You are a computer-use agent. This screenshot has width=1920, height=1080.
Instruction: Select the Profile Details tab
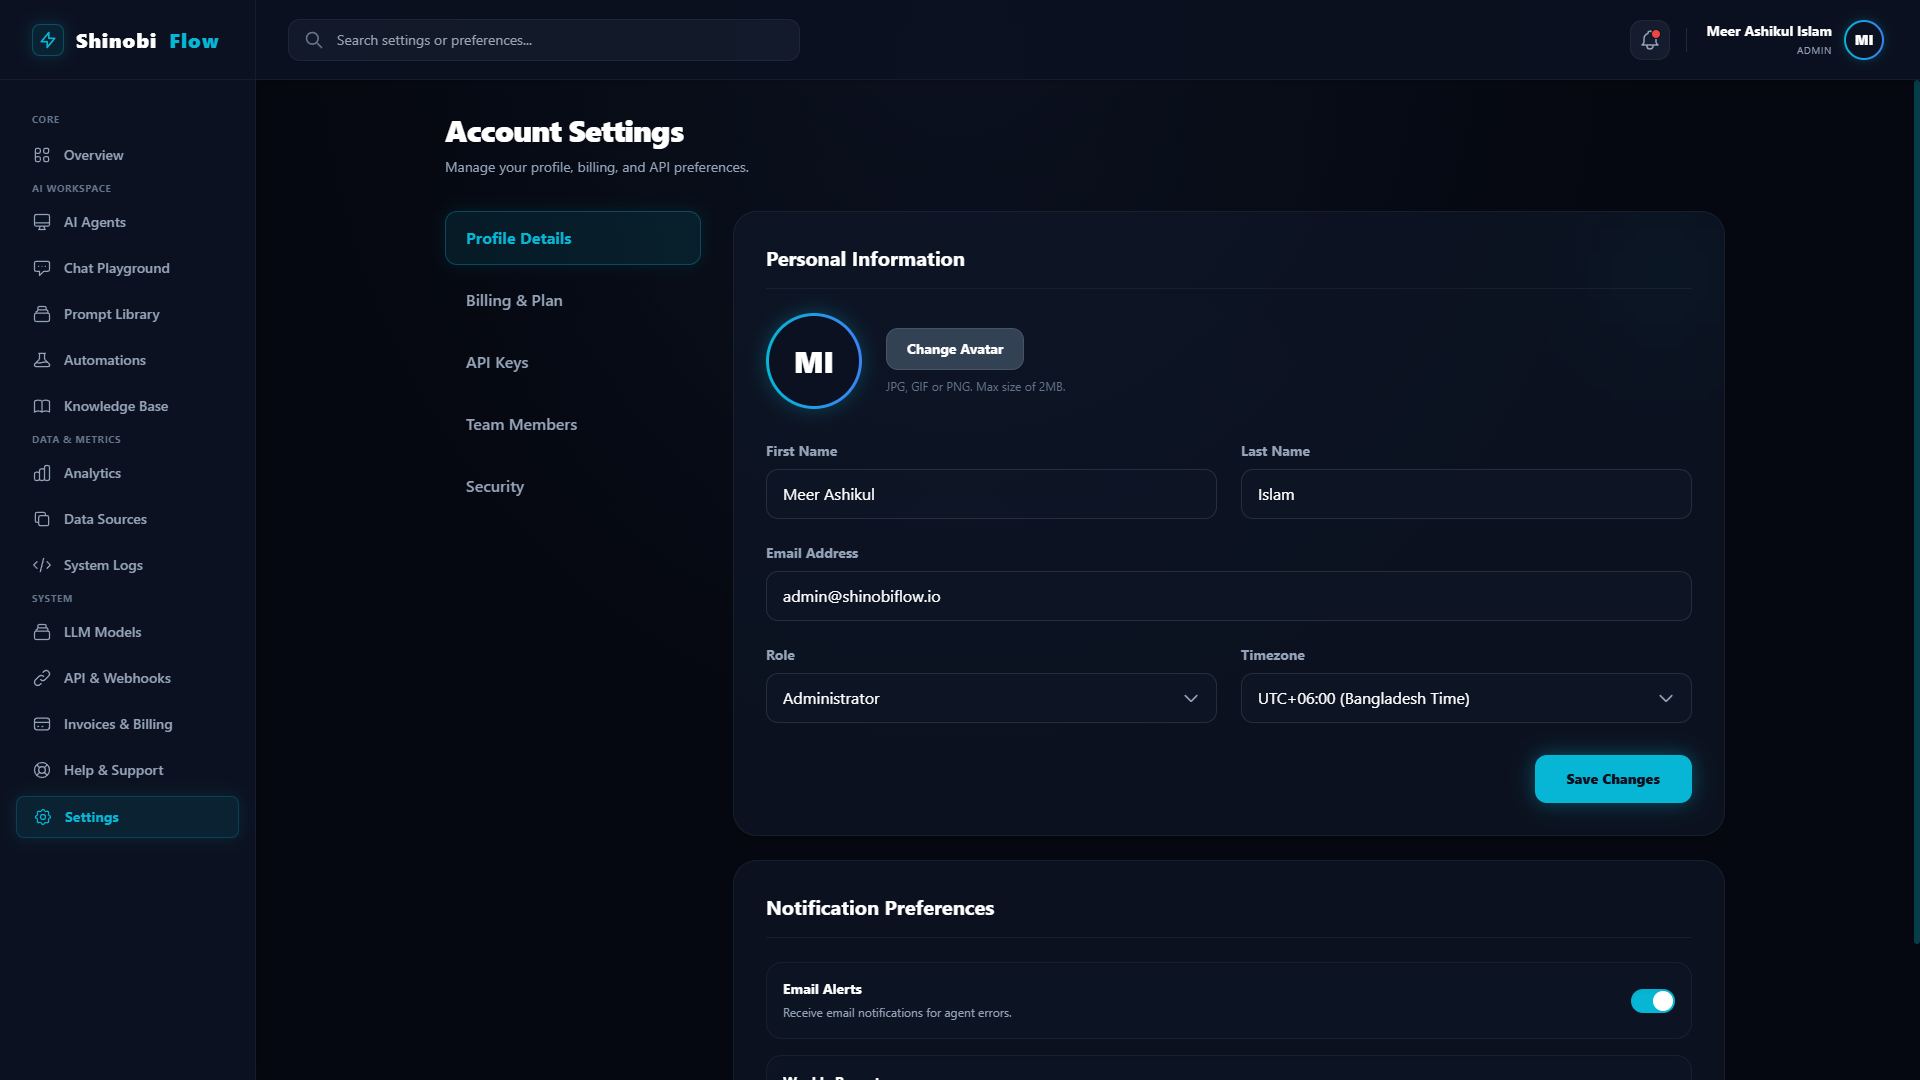(573, 238)
